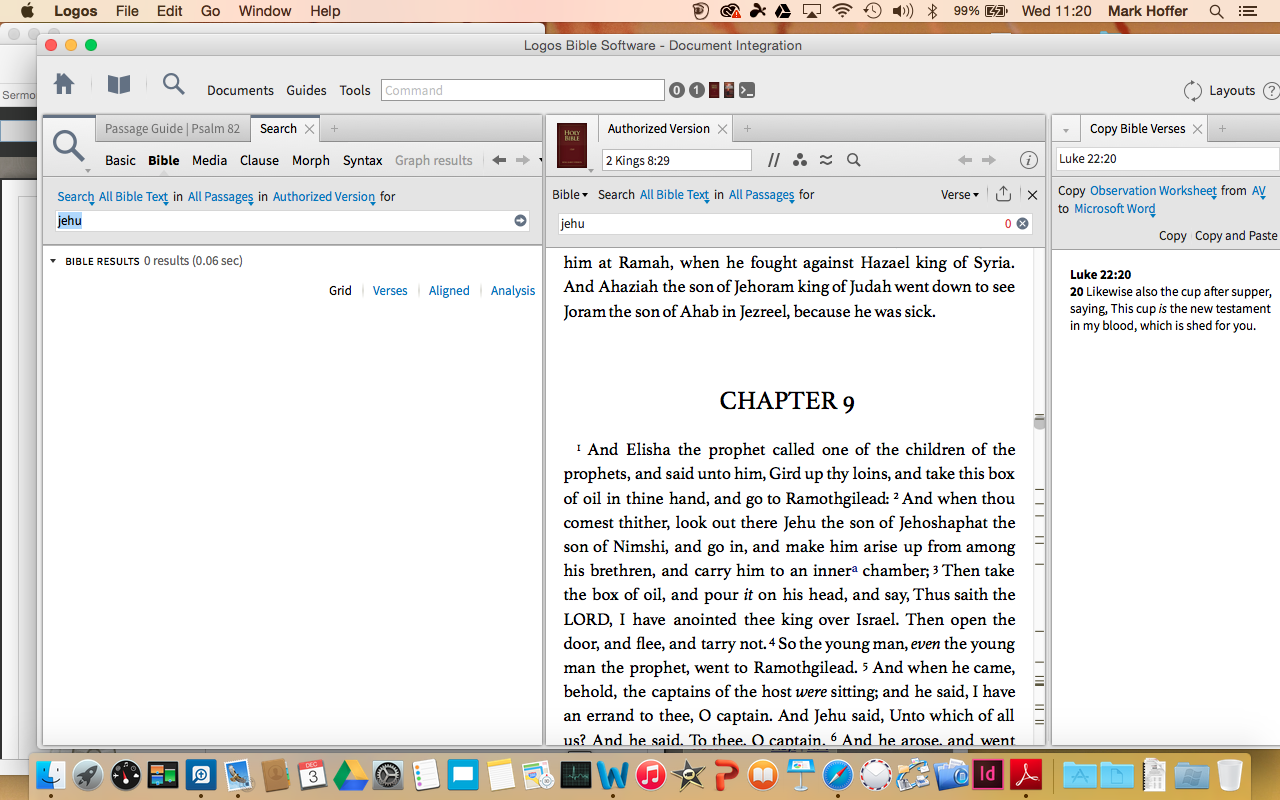Click the Command input box
This screenshot has width=1280, height=800.
pos(522,90)
